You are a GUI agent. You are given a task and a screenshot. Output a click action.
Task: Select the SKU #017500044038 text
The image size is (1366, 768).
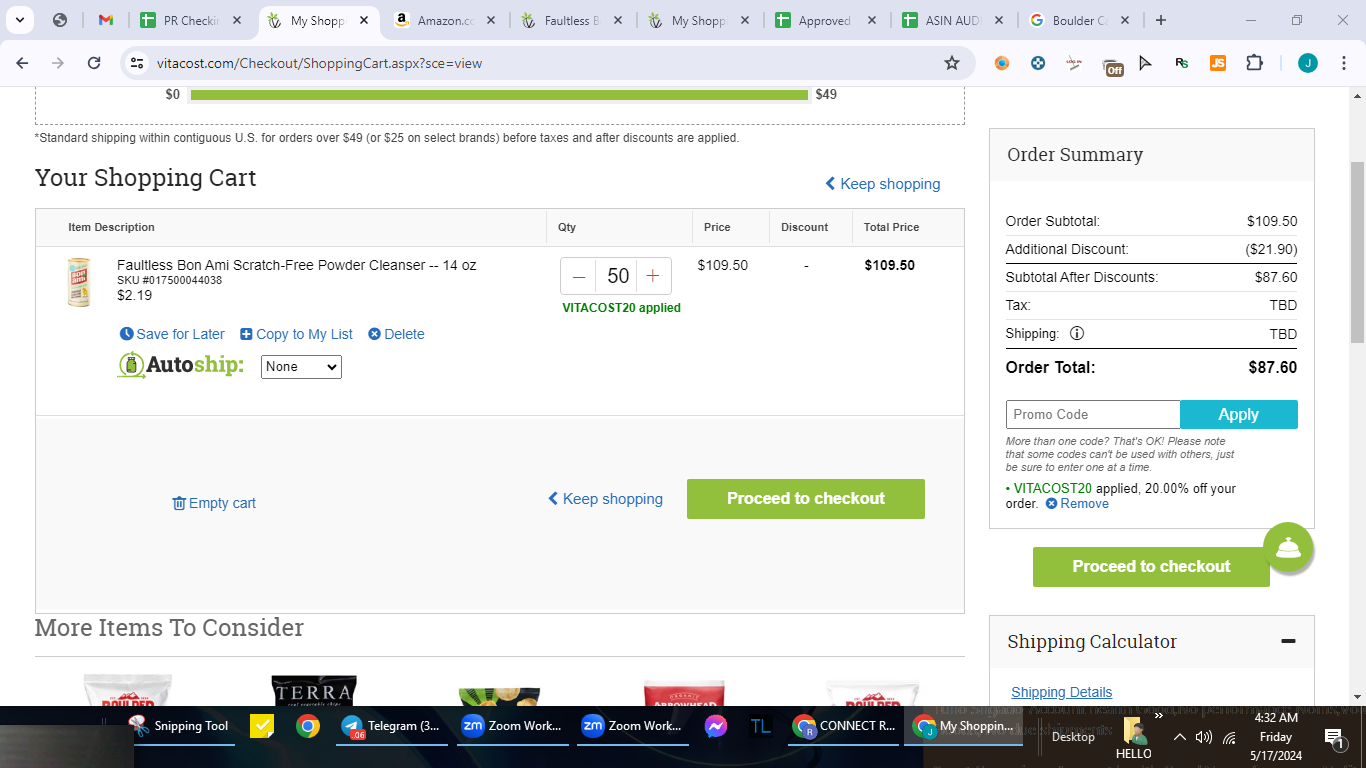click(169, 280)
